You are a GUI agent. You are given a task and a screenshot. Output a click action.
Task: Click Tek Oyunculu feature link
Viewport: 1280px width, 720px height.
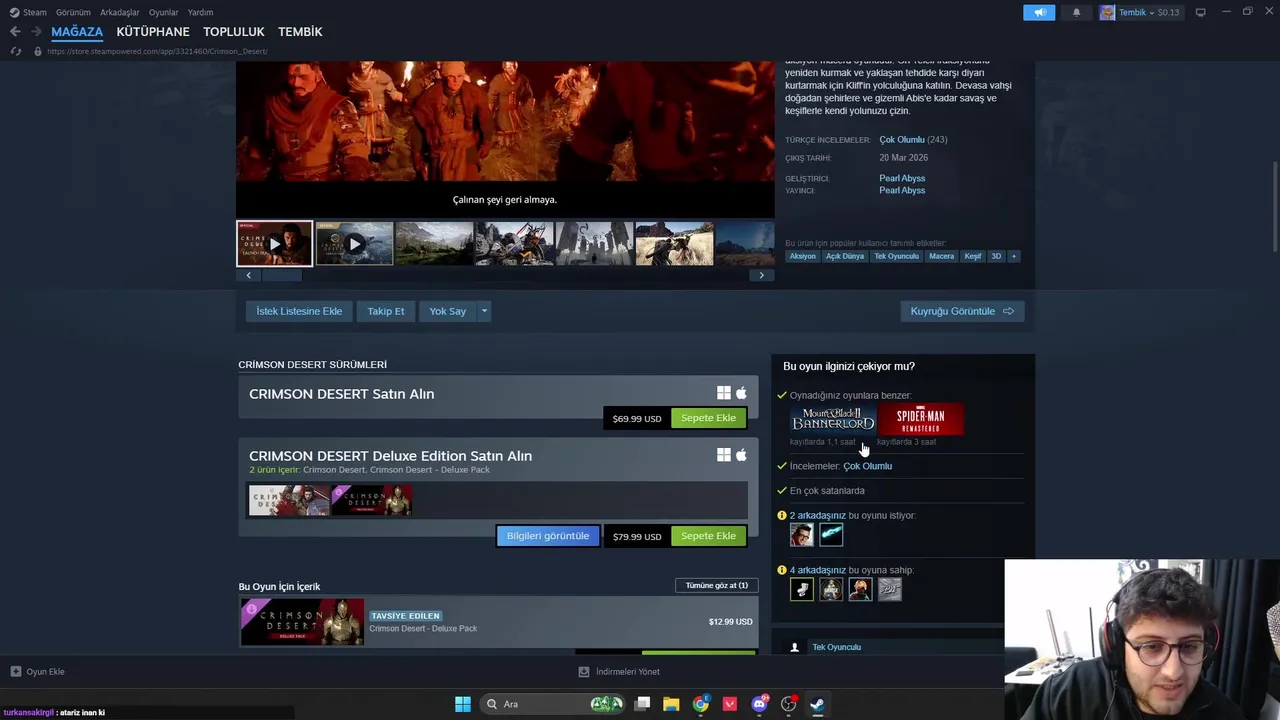tap(836, 647)
